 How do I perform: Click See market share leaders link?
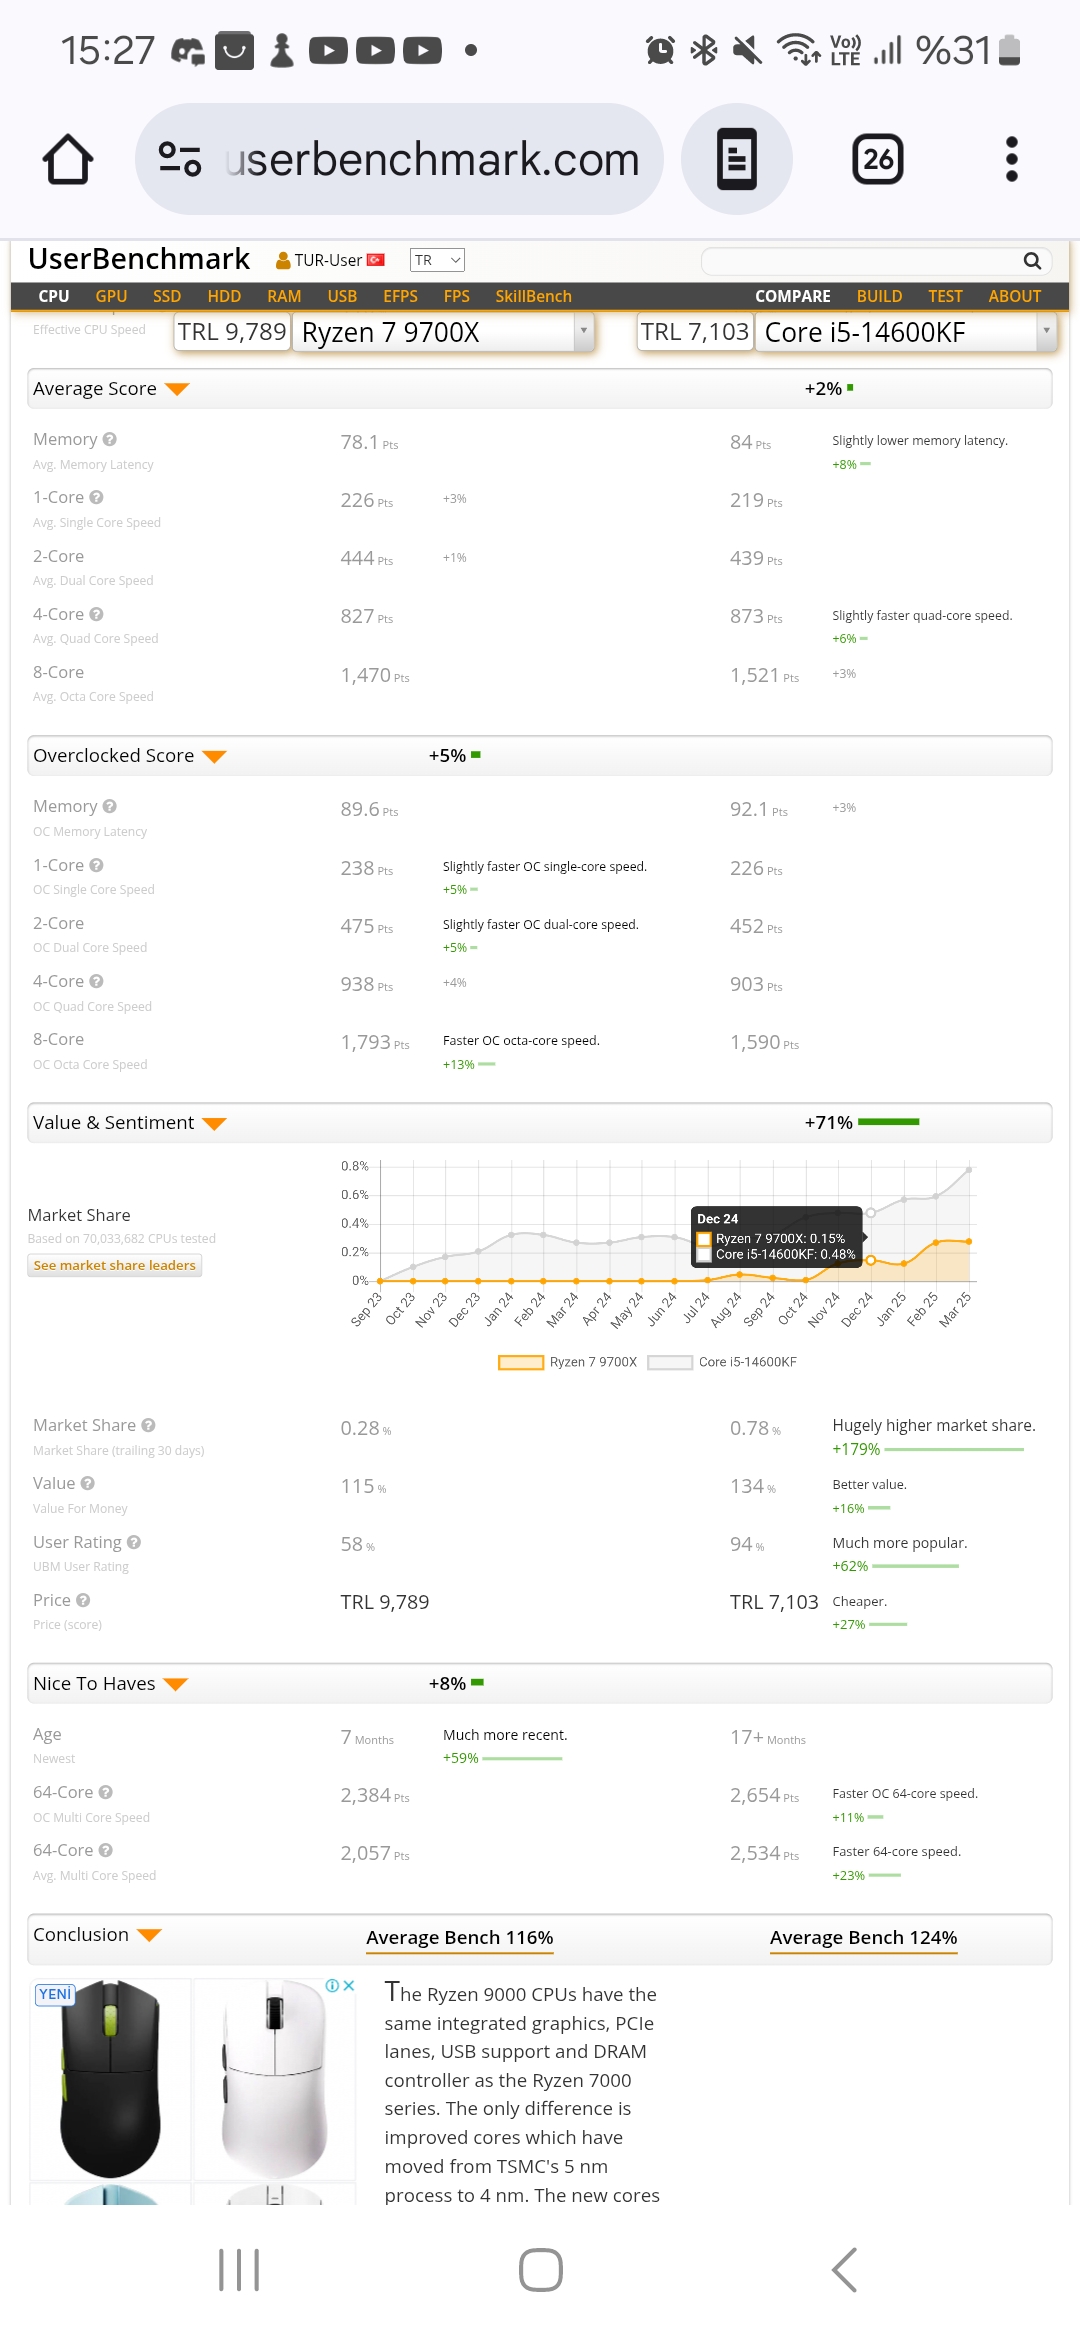tap(115, 1265)
